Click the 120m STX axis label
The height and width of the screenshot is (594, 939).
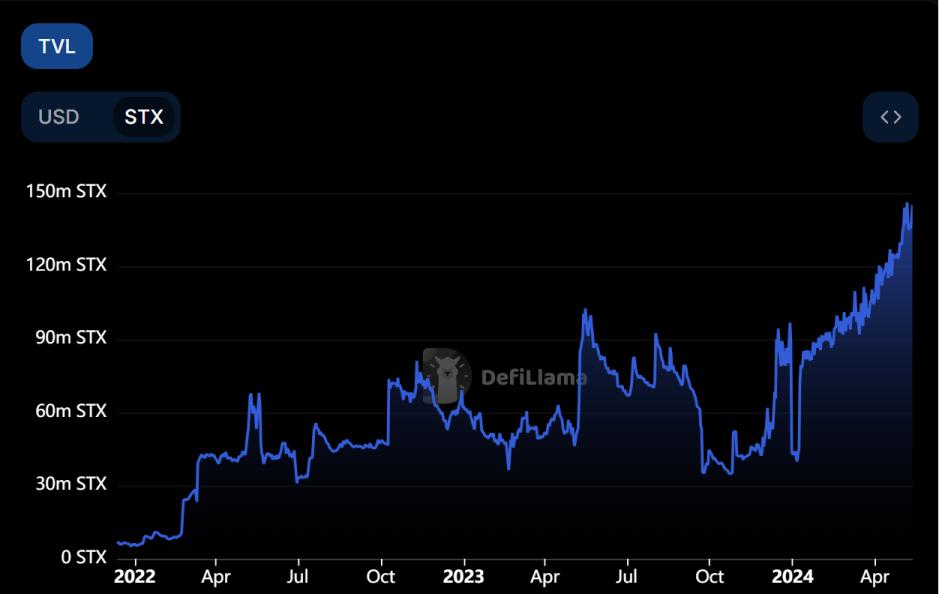66,265
